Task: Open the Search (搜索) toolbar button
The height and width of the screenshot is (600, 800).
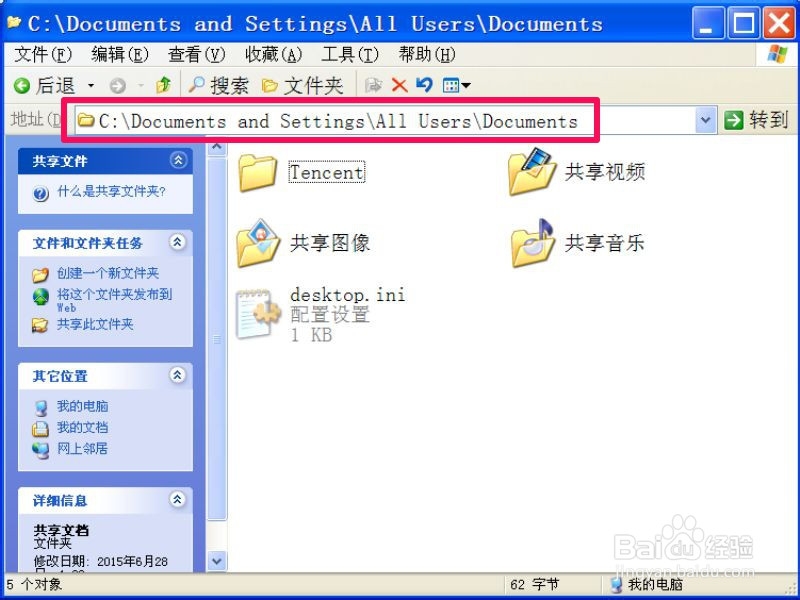Action: 218,85
